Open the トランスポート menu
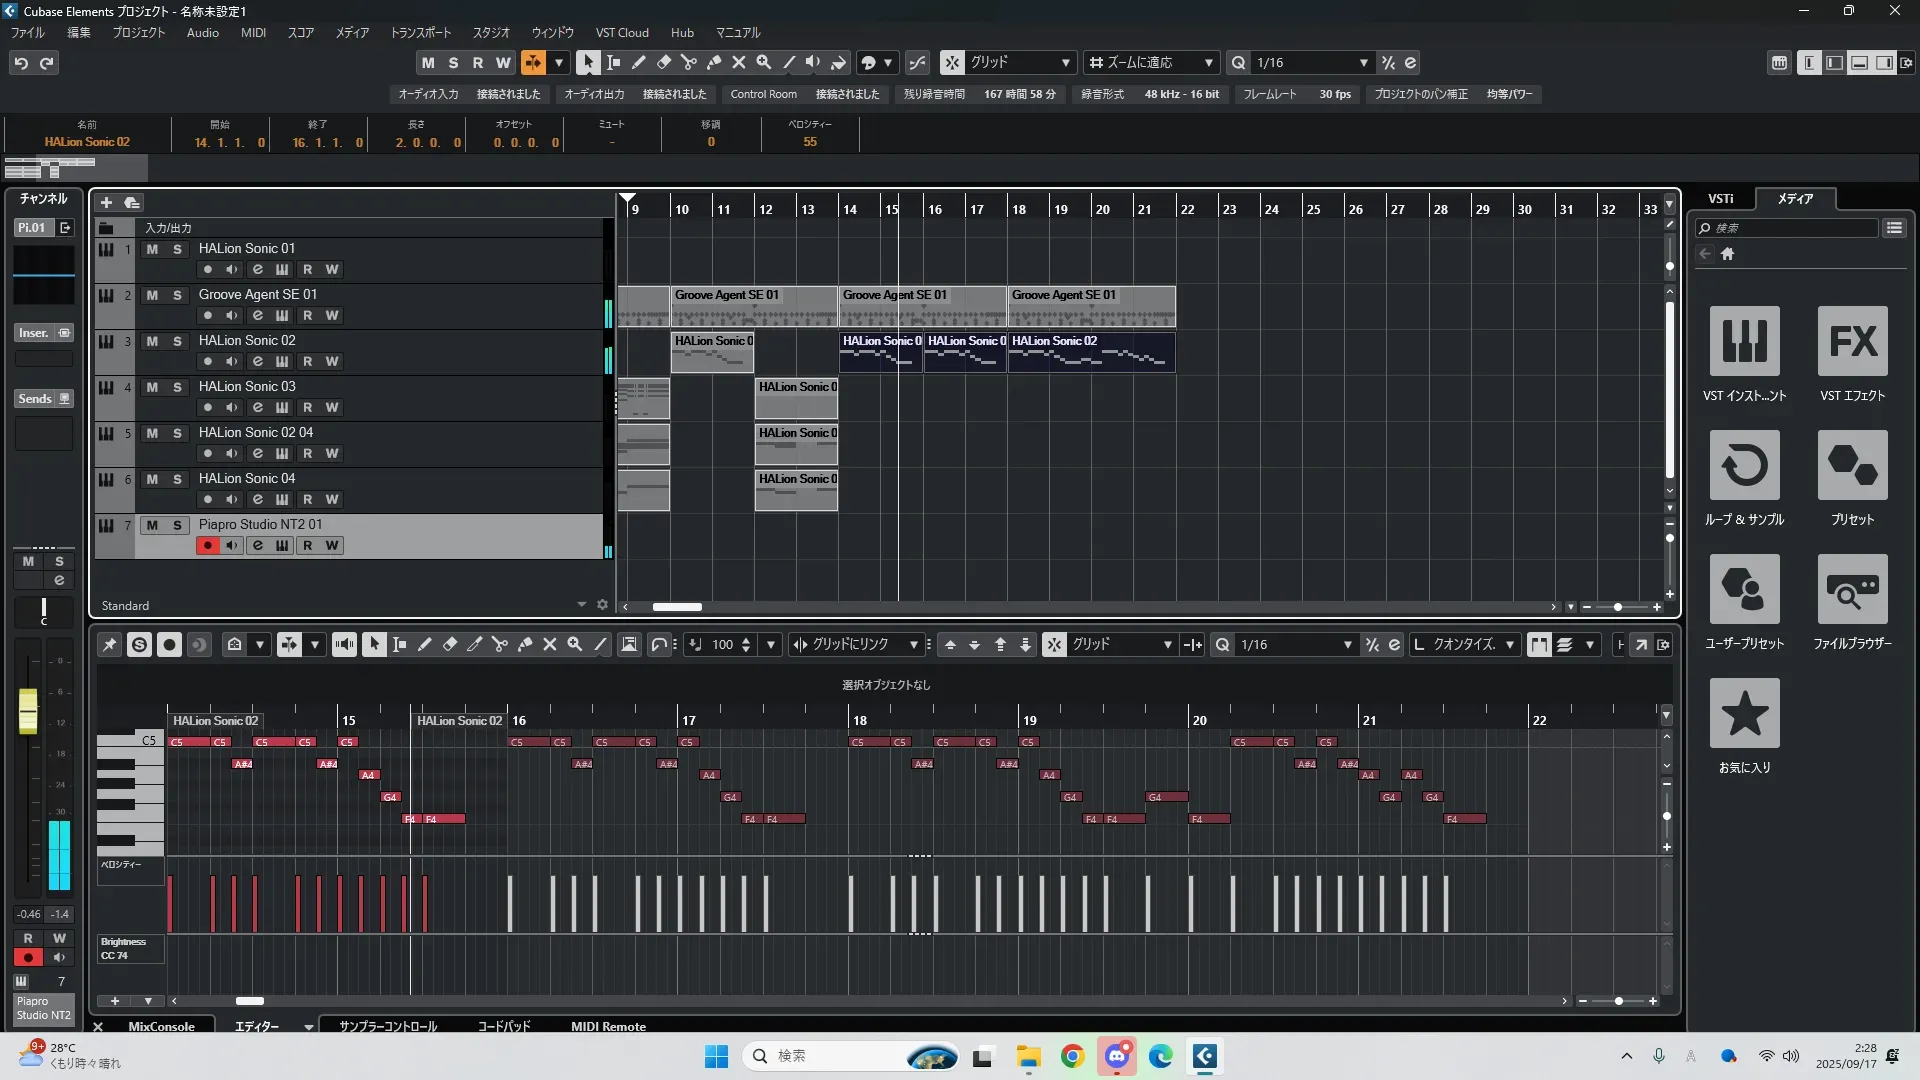 420,33
